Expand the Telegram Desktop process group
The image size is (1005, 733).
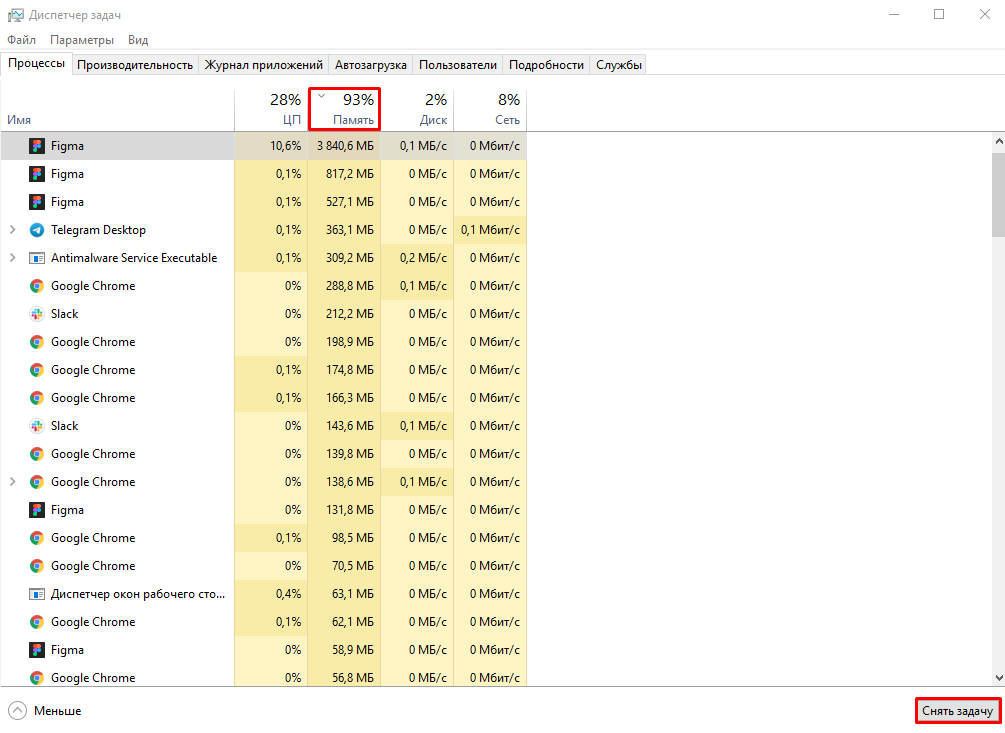point(12,229)
